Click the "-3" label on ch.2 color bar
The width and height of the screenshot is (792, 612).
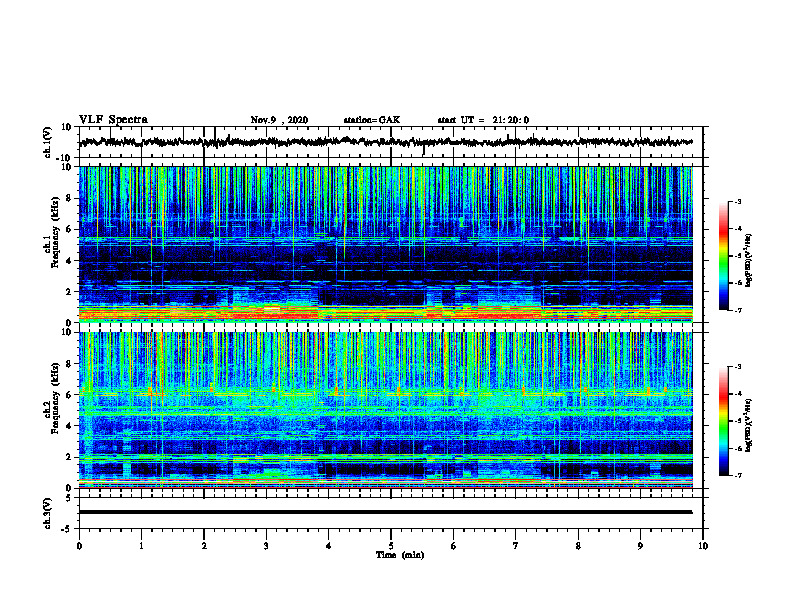coord(737,367)
